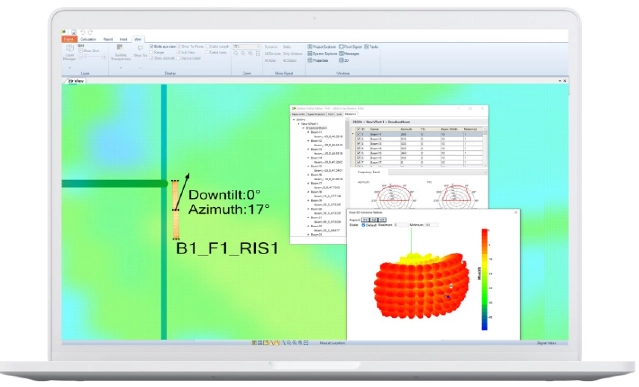Toggle the Birds eye view checkbox

[152, 47]
